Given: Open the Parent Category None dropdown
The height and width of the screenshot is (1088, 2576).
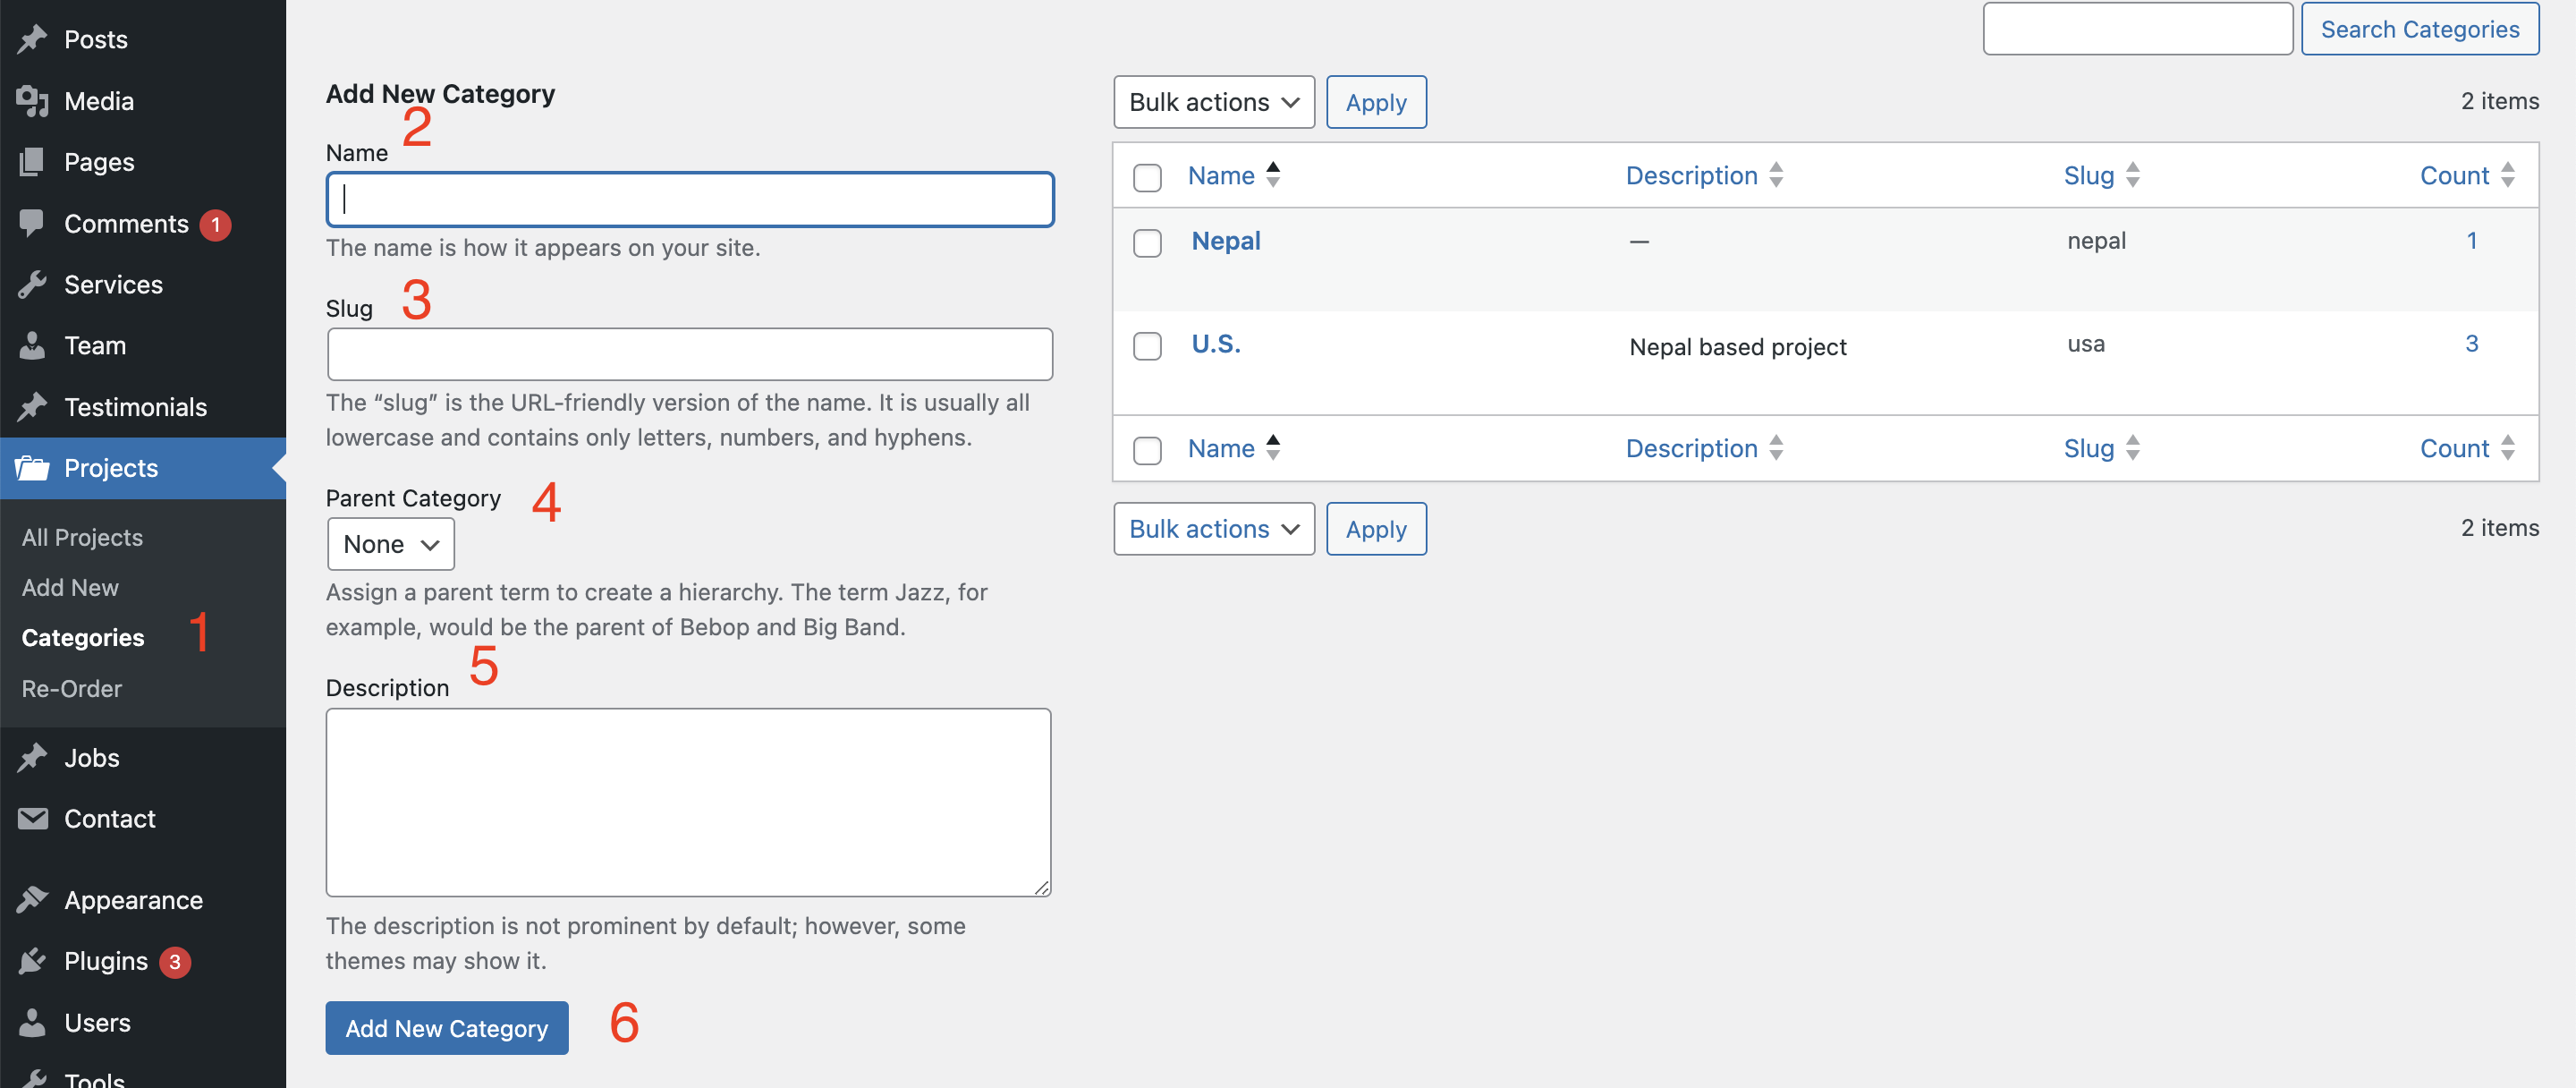Looking at the screenshot, I should coord(391,544).
